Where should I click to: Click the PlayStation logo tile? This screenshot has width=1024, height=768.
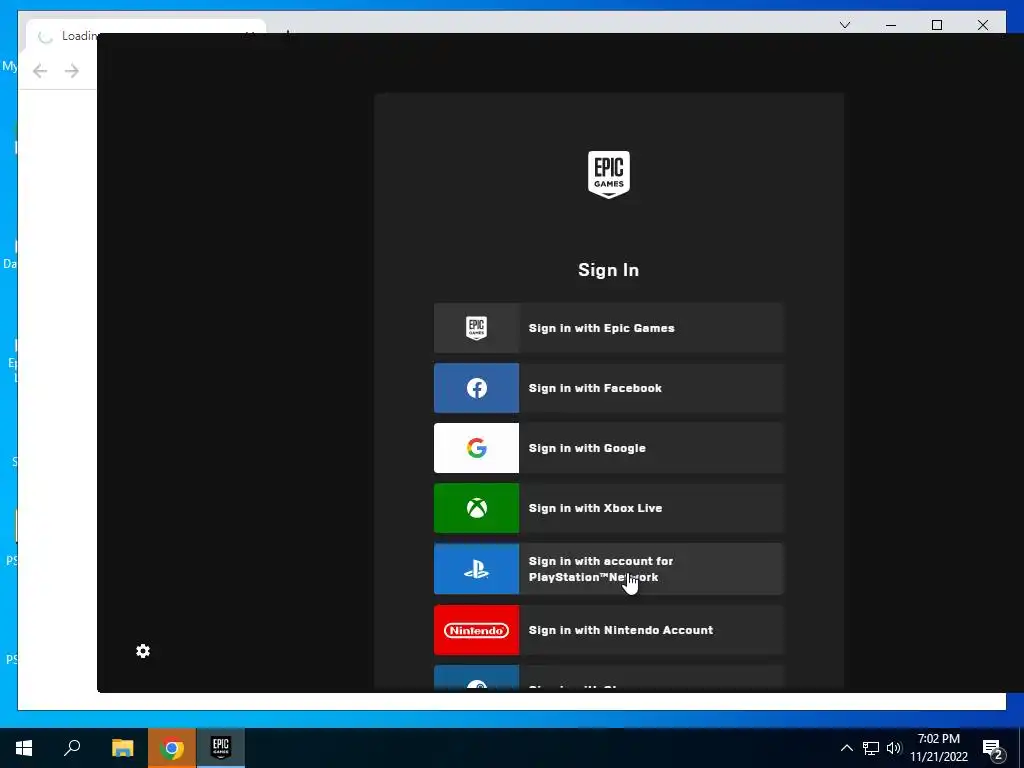point(477,569)
